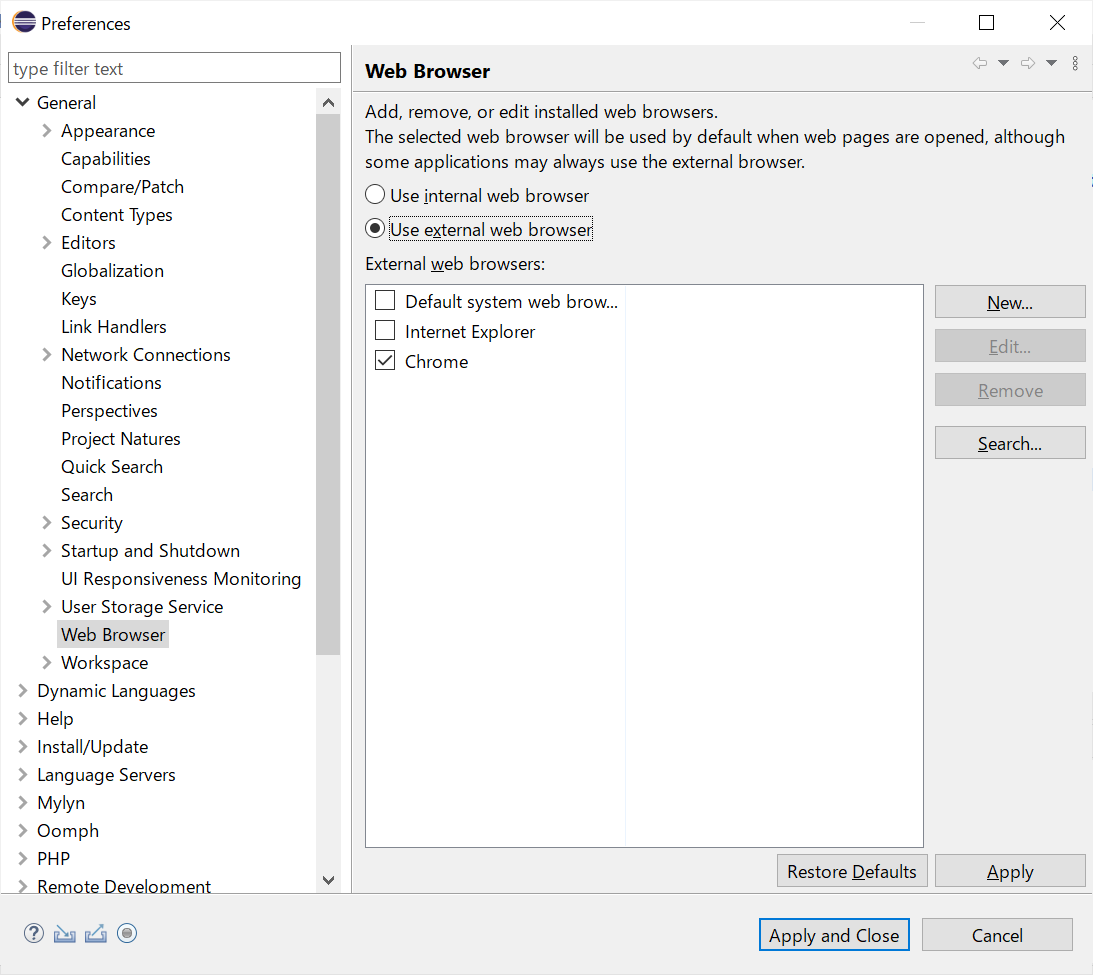Screen dimensions: 1093x975
Task: Select Project Natures in the tree
Action: [x=121, y=438]
